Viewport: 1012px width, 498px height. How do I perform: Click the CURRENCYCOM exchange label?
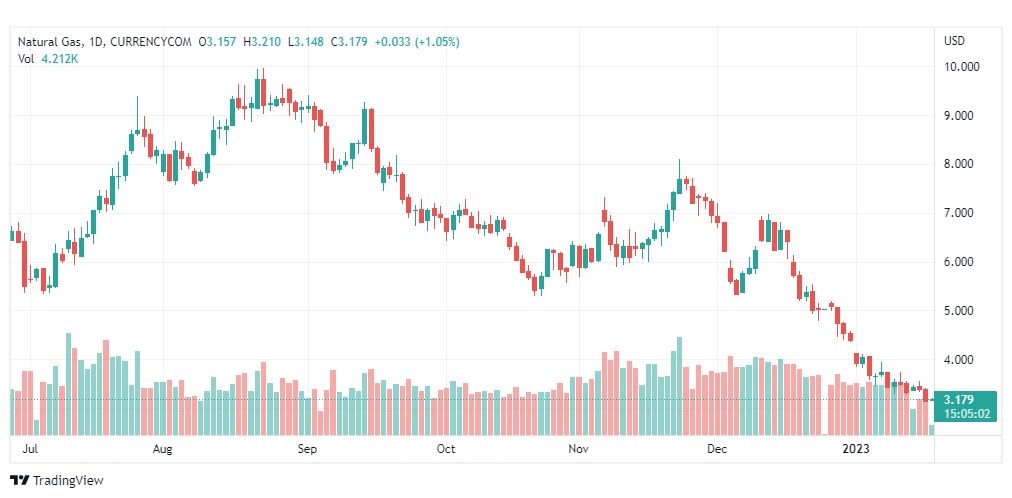pos(152,42)
